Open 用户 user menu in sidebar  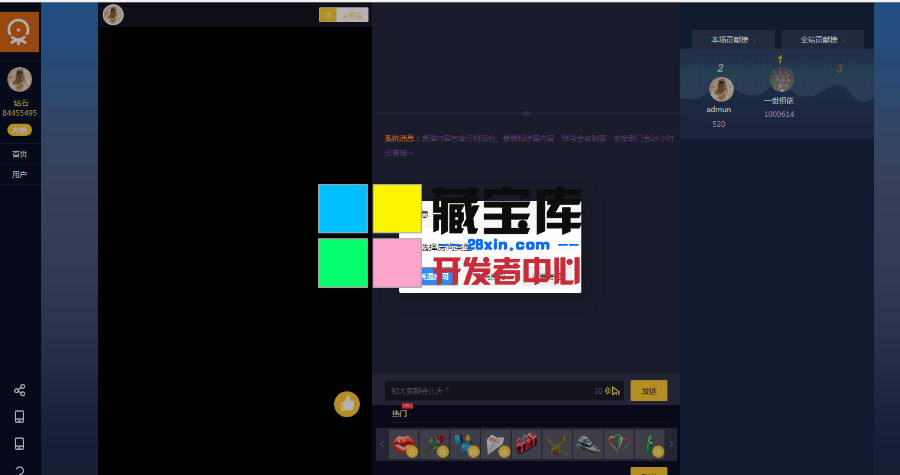pyautogui.click(x=20, y=174)
